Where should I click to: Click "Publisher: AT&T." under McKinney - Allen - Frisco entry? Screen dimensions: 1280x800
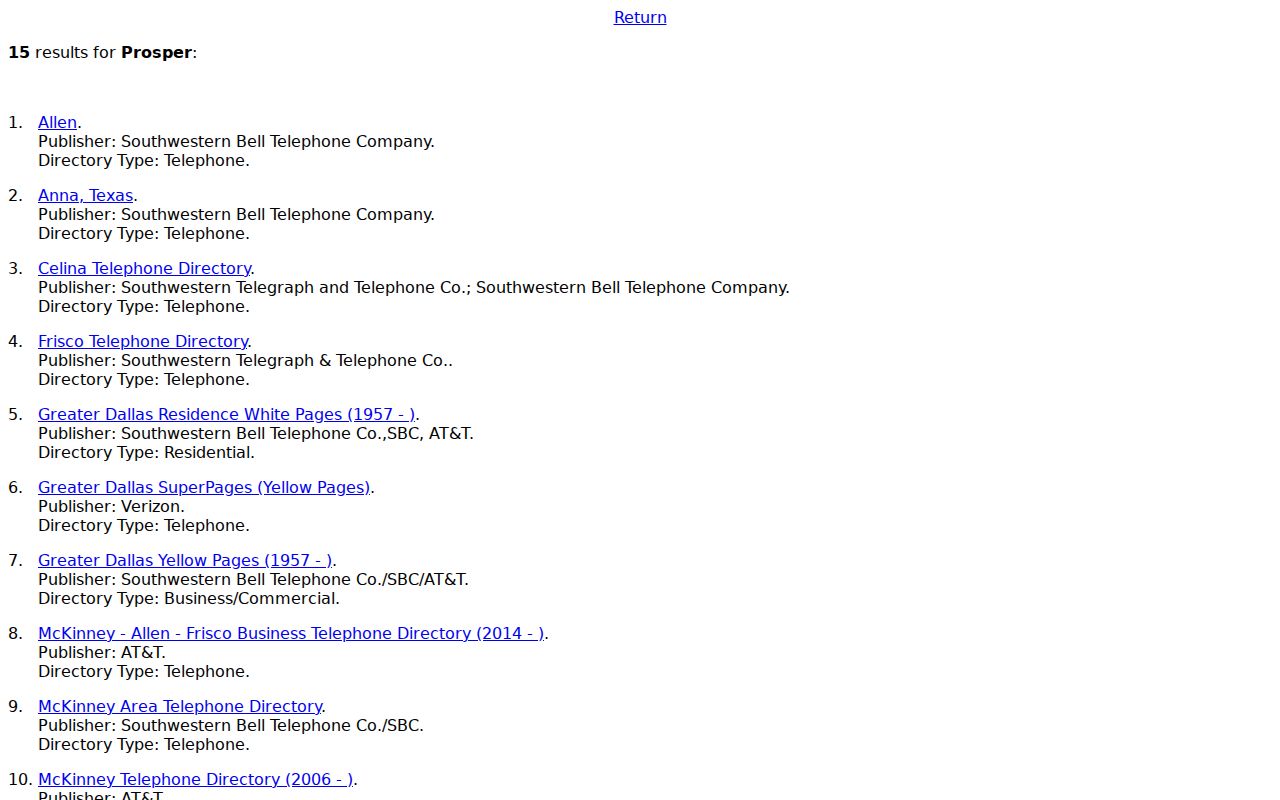coord(102,652)
